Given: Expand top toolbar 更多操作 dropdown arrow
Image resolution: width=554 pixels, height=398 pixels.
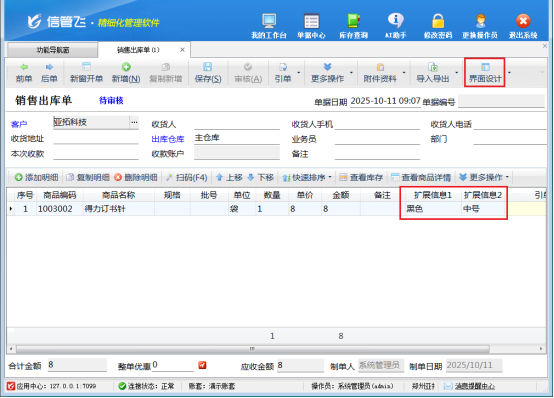Looking at the screenshot, I should tap(351, 73).
